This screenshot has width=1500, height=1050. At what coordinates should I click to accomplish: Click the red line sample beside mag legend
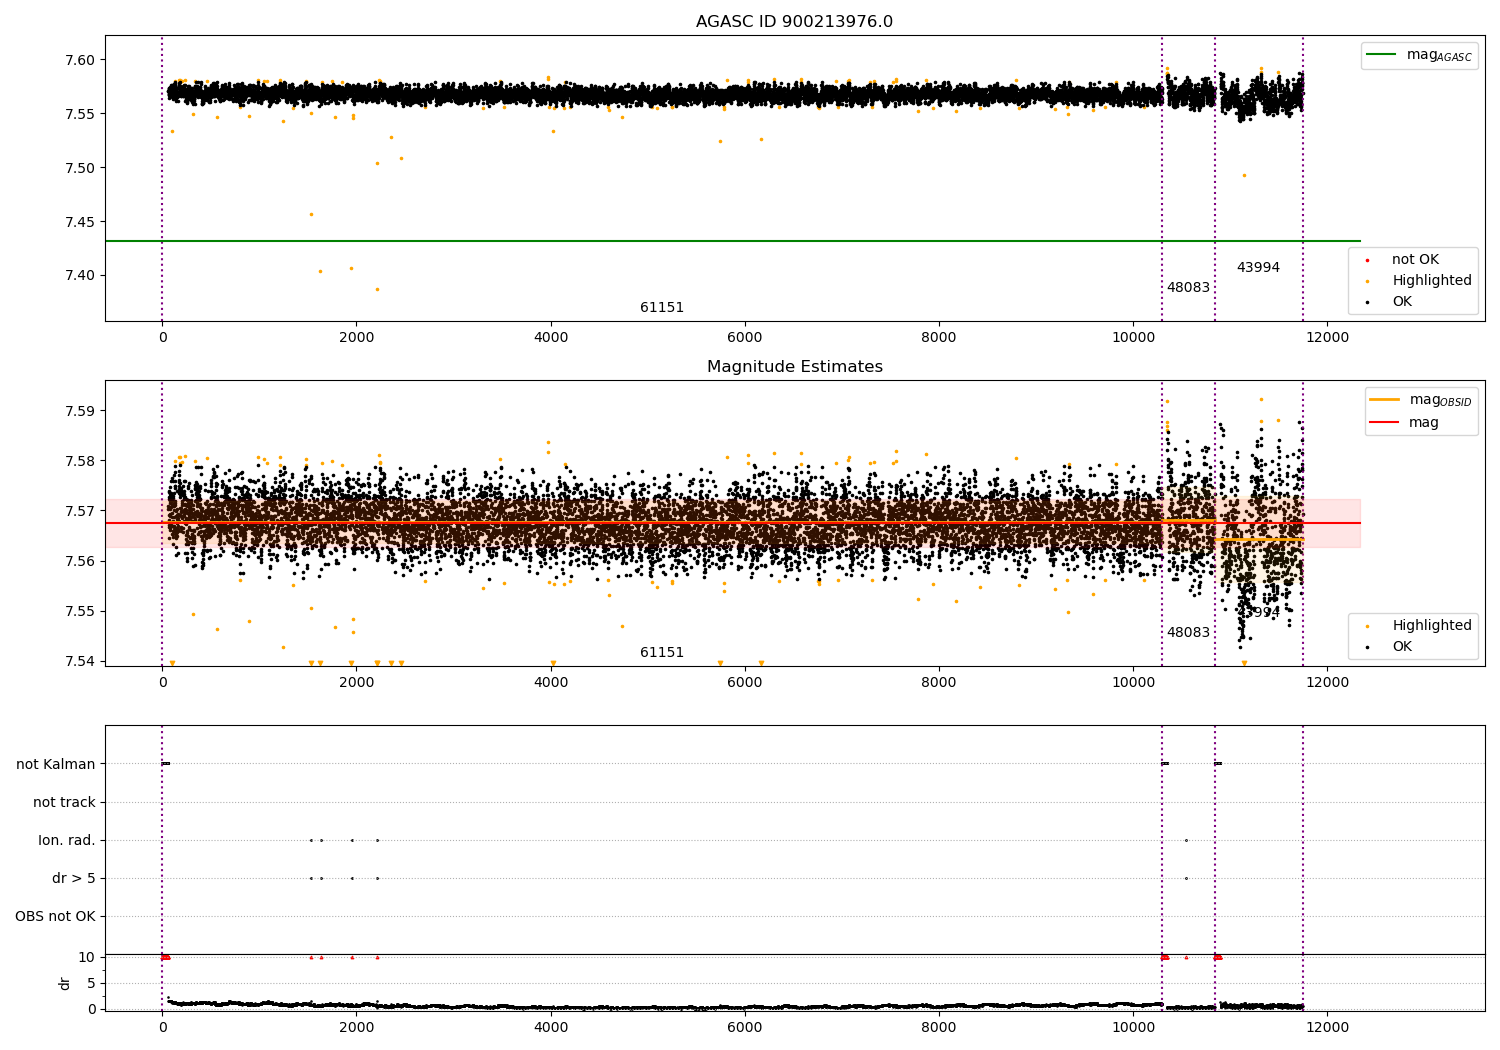tap(1385, 422)
